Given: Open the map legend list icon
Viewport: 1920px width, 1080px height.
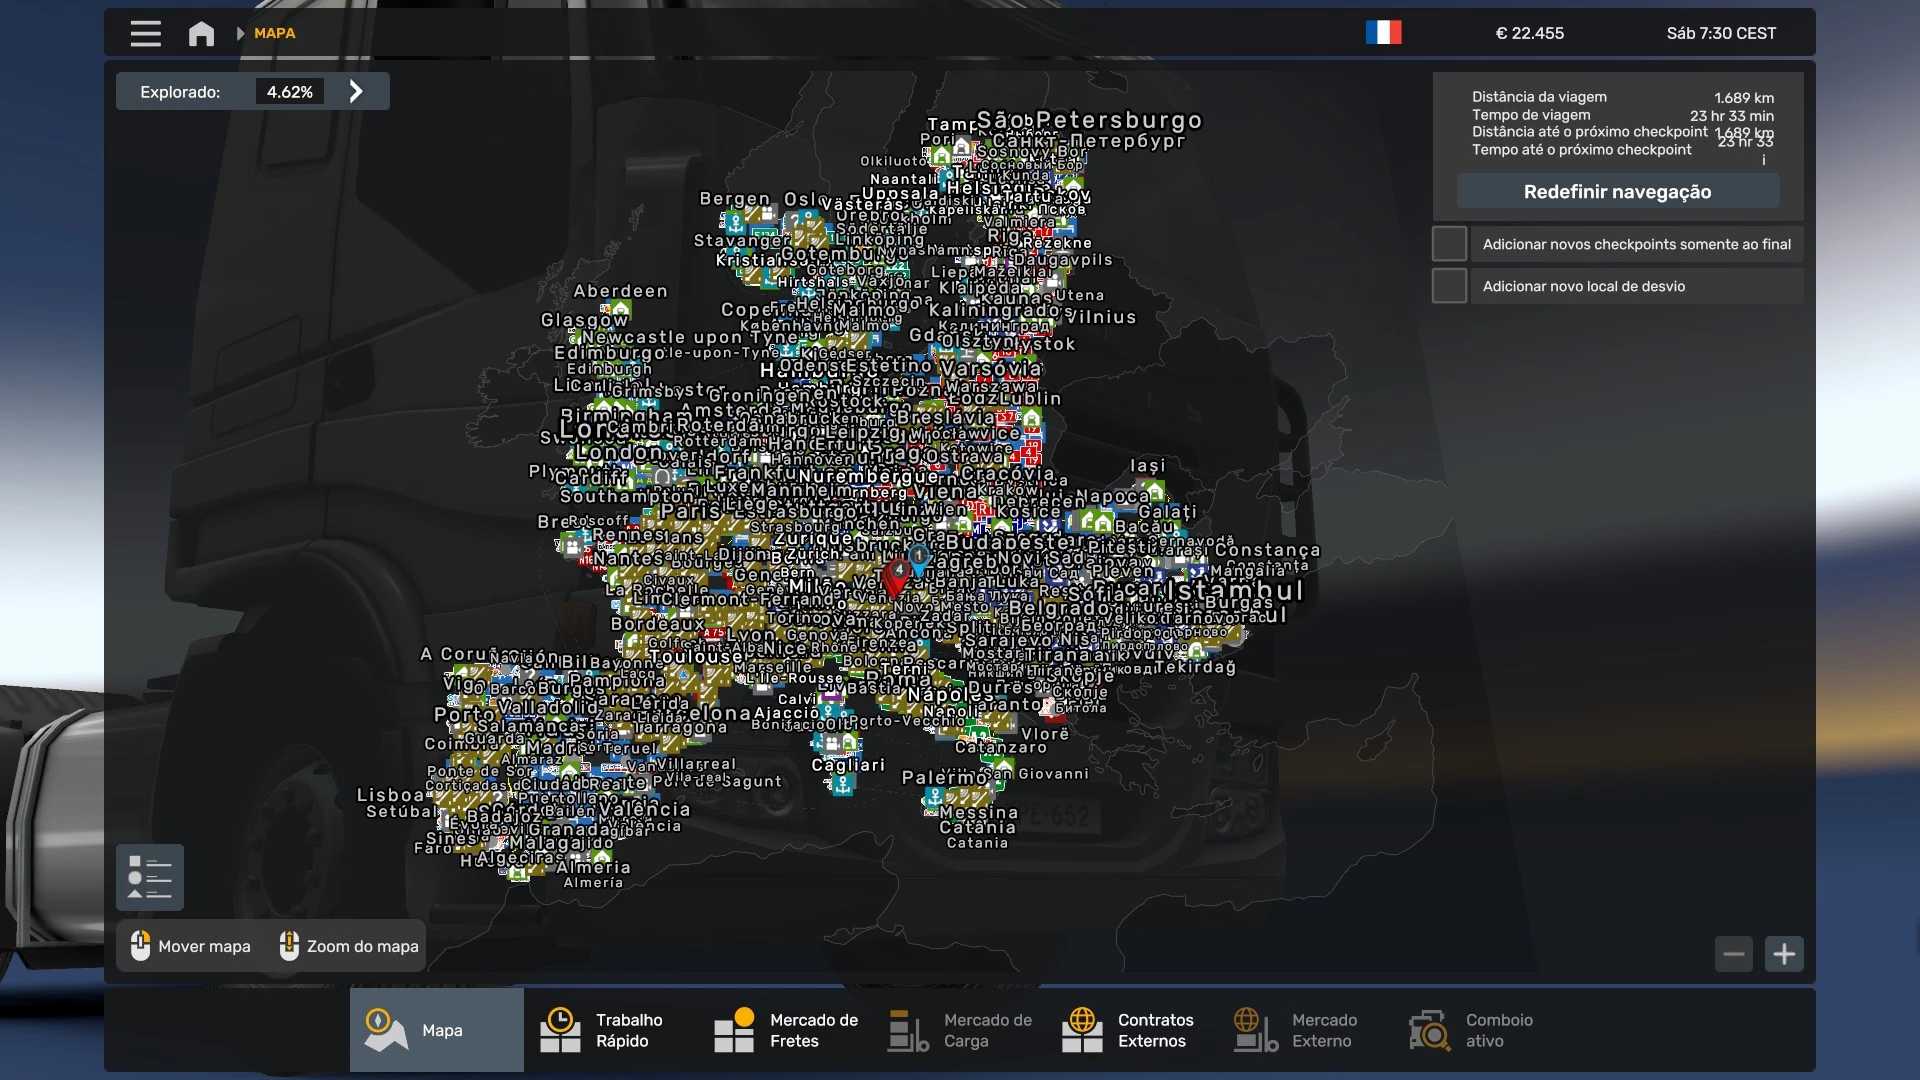Looking at the screenshot, I should click(150, 877).
